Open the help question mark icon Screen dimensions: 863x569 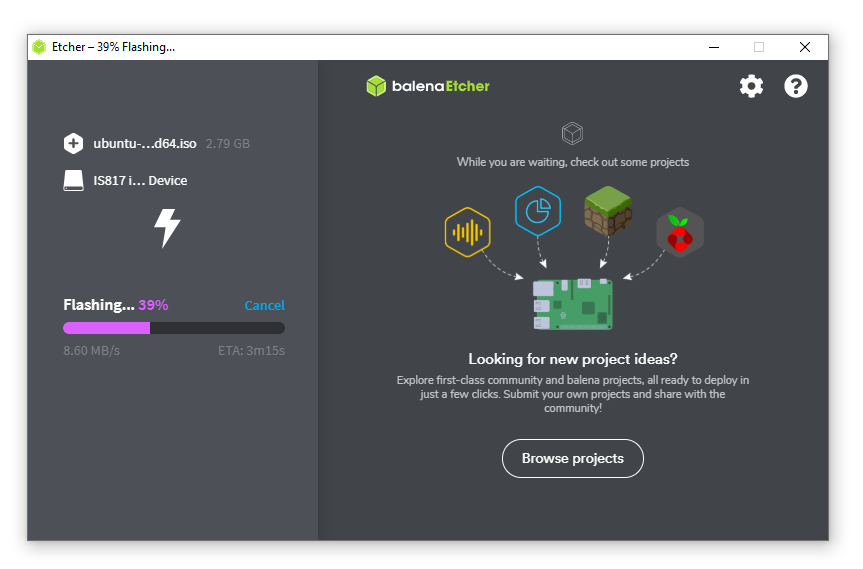pyautogui.click(x=795, y=86)
